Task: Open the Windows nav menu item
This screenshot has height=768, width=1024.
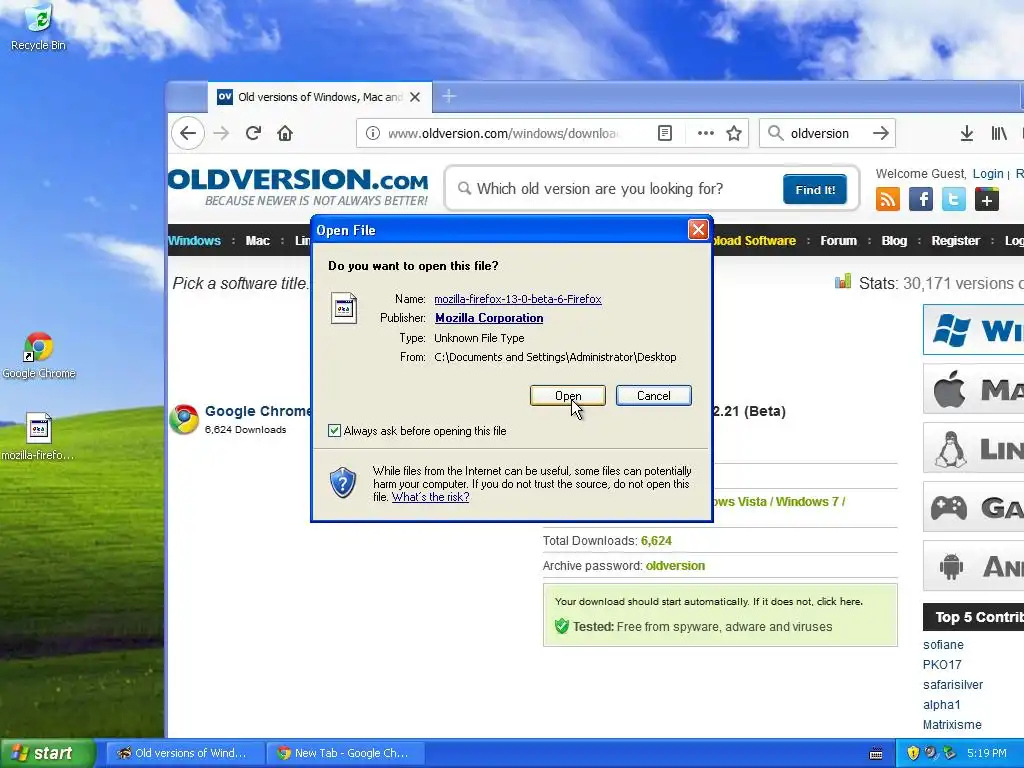Action: tap(195, 240)
